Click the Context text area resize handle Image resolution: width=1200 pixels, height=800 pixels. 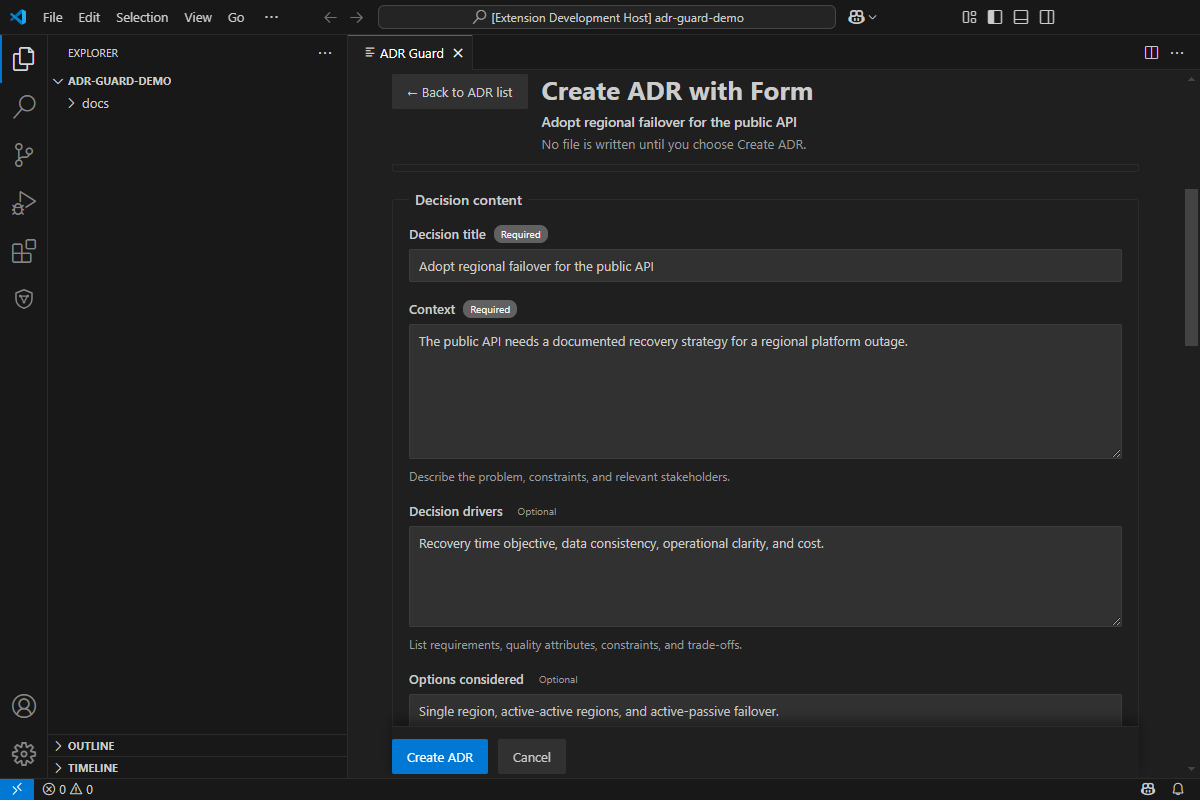[x=1115, y=452]
